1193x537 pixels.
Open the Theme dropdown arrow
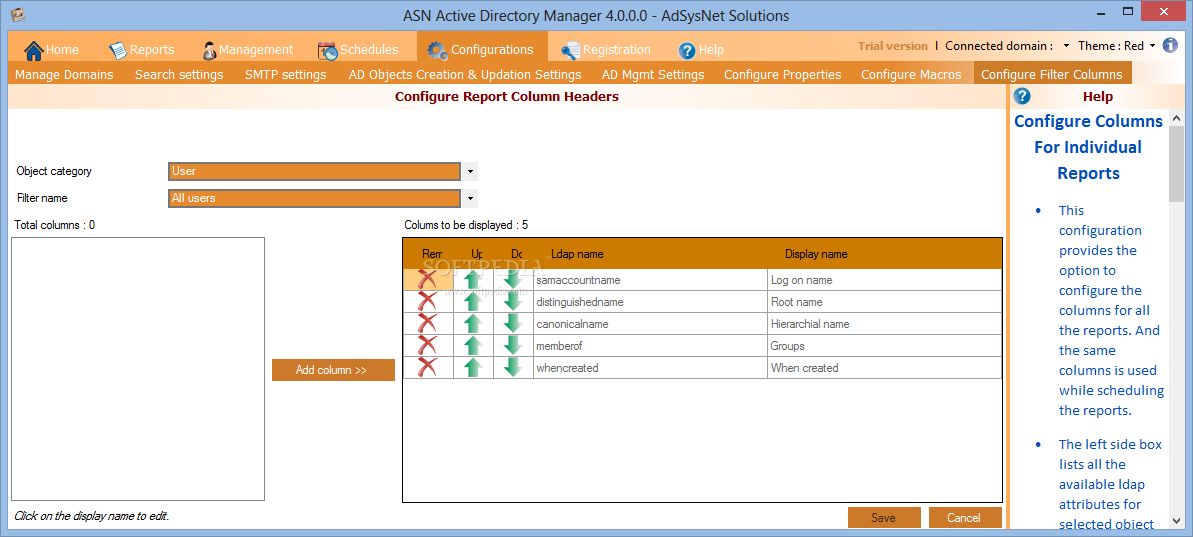(1153, 46)
